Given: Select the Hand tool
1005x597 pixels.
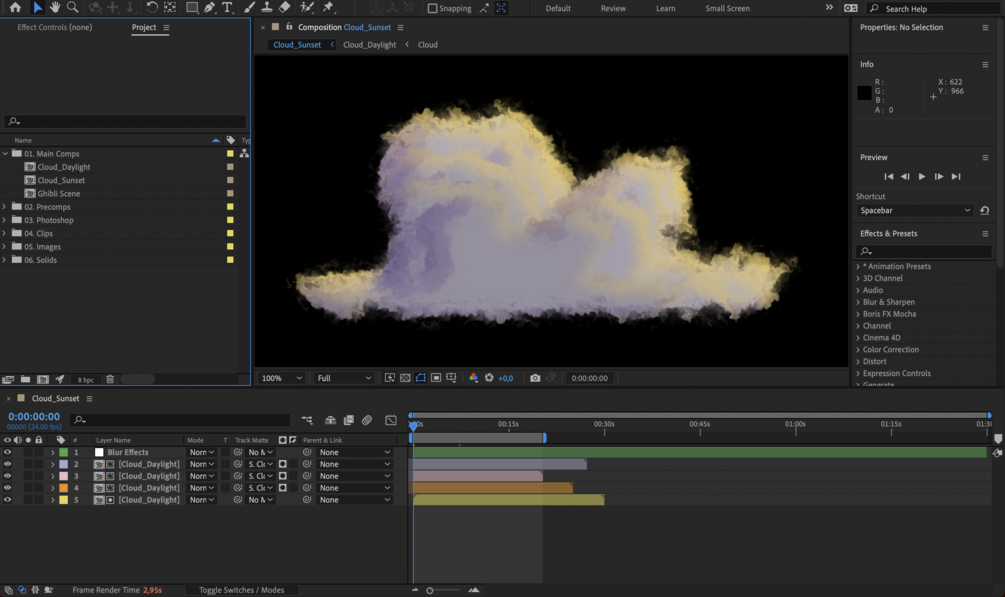Looking at the screenshot, I should coord(55,8).
